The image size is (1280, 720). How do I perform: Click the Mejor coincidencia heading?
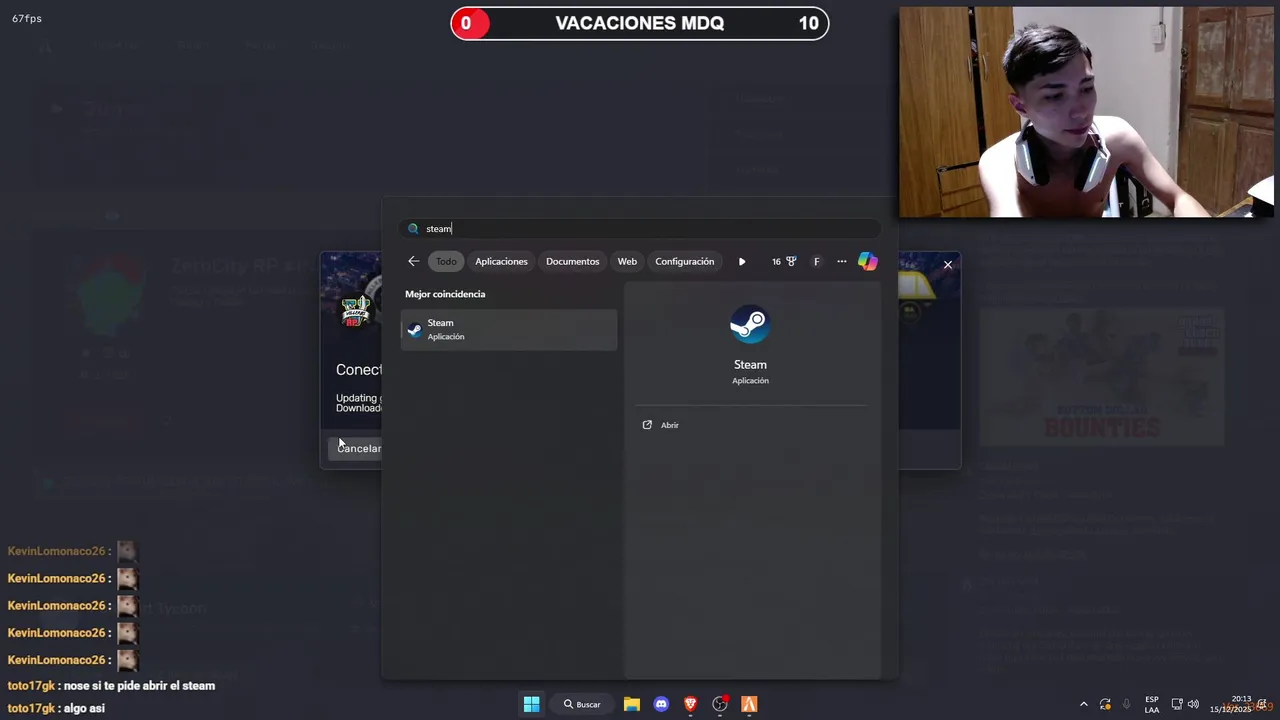click(445, 294)
